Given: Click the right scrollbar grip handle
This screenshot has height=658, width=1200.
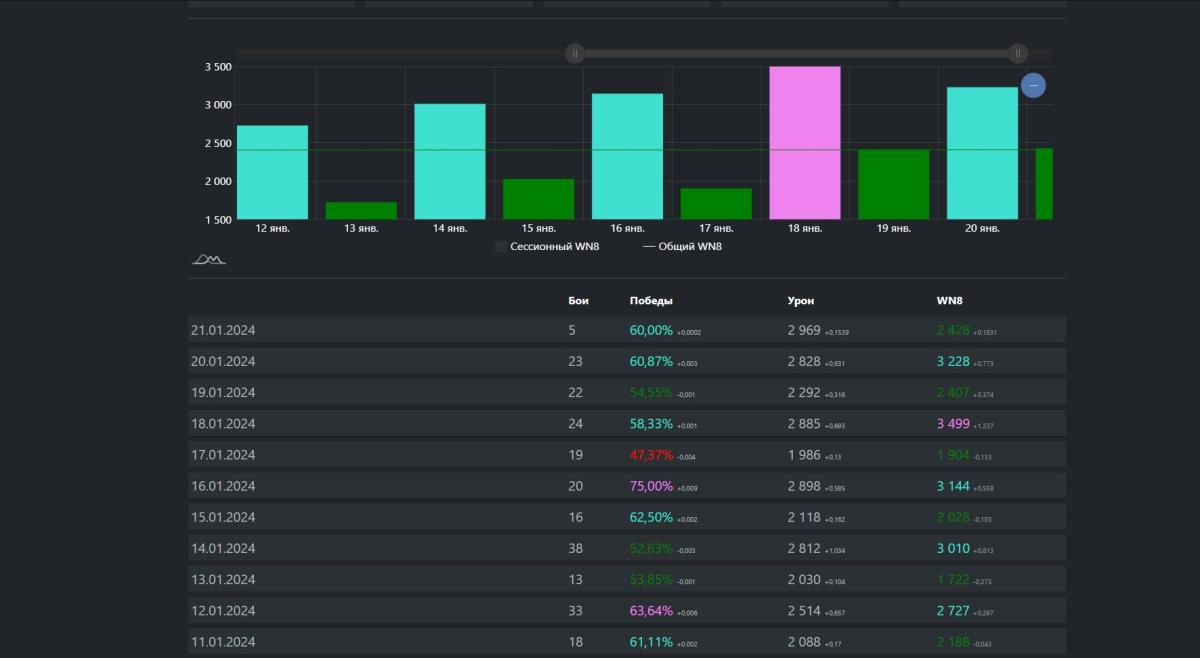Looking at the screenshot, I should (1017, 53).
